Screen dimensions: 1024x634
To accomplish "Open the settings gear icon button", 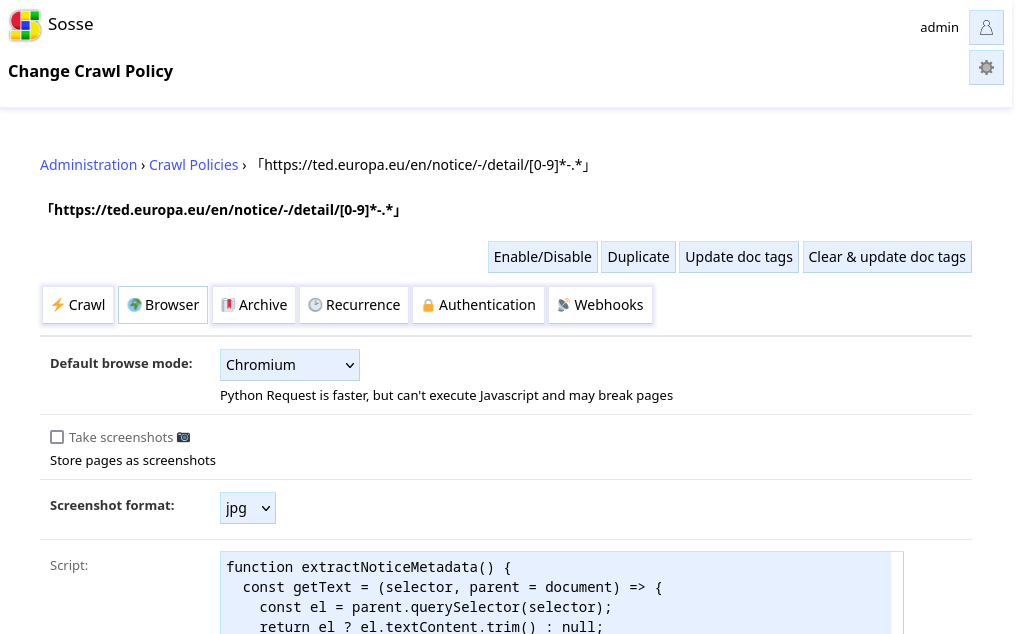I will [x=986, y=68].
